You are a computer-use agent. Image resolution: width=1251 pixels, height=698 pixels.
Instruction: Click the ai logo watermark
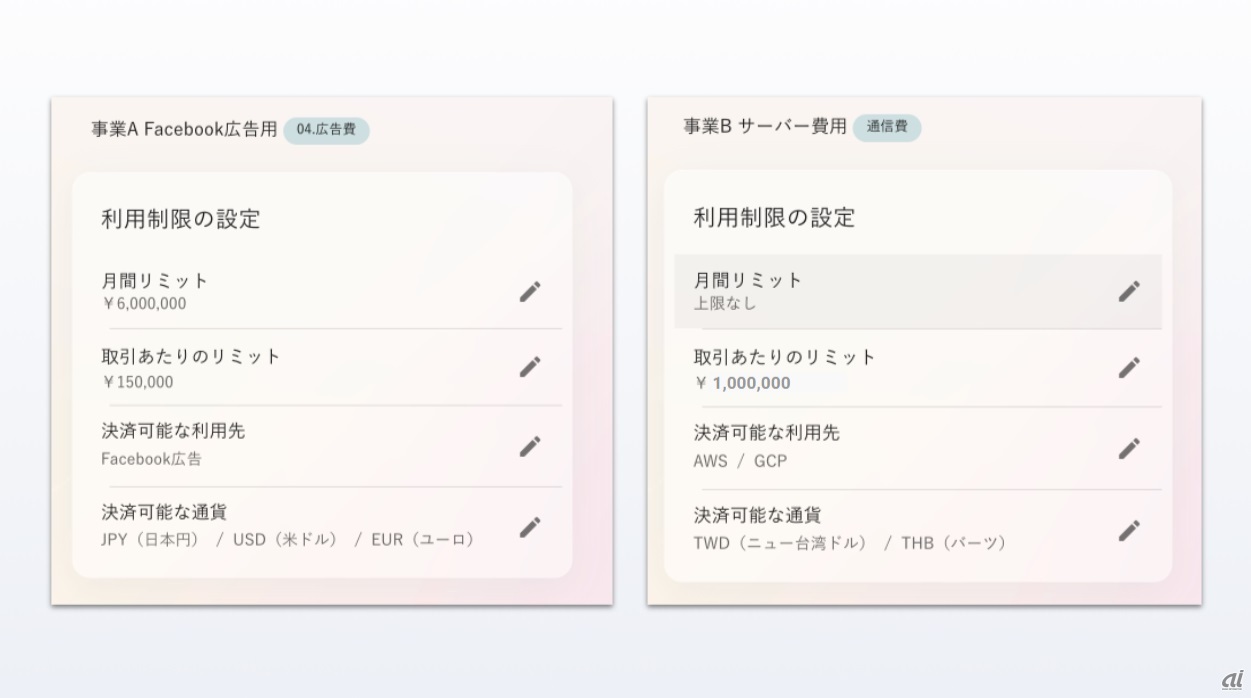coord(1231,679)
